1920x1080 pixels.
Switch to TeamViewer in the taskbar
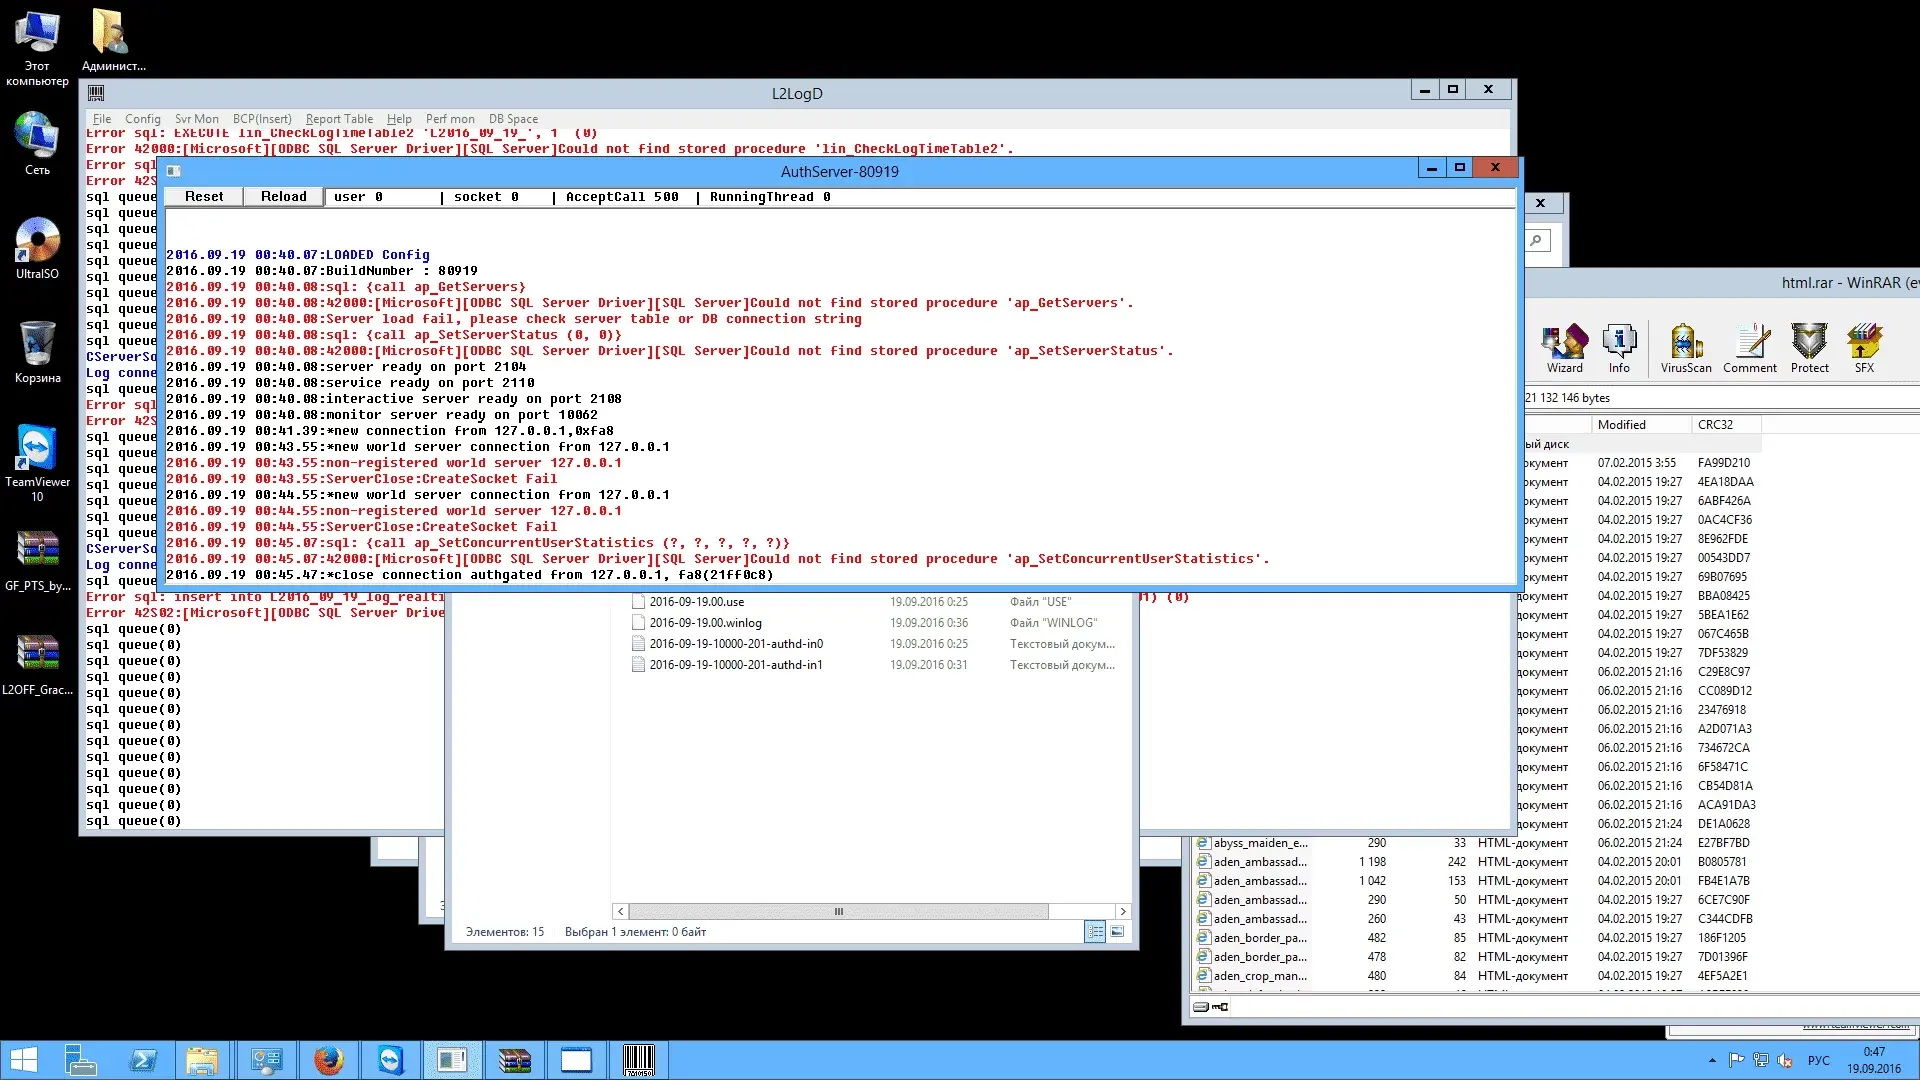coord(390,1060)
